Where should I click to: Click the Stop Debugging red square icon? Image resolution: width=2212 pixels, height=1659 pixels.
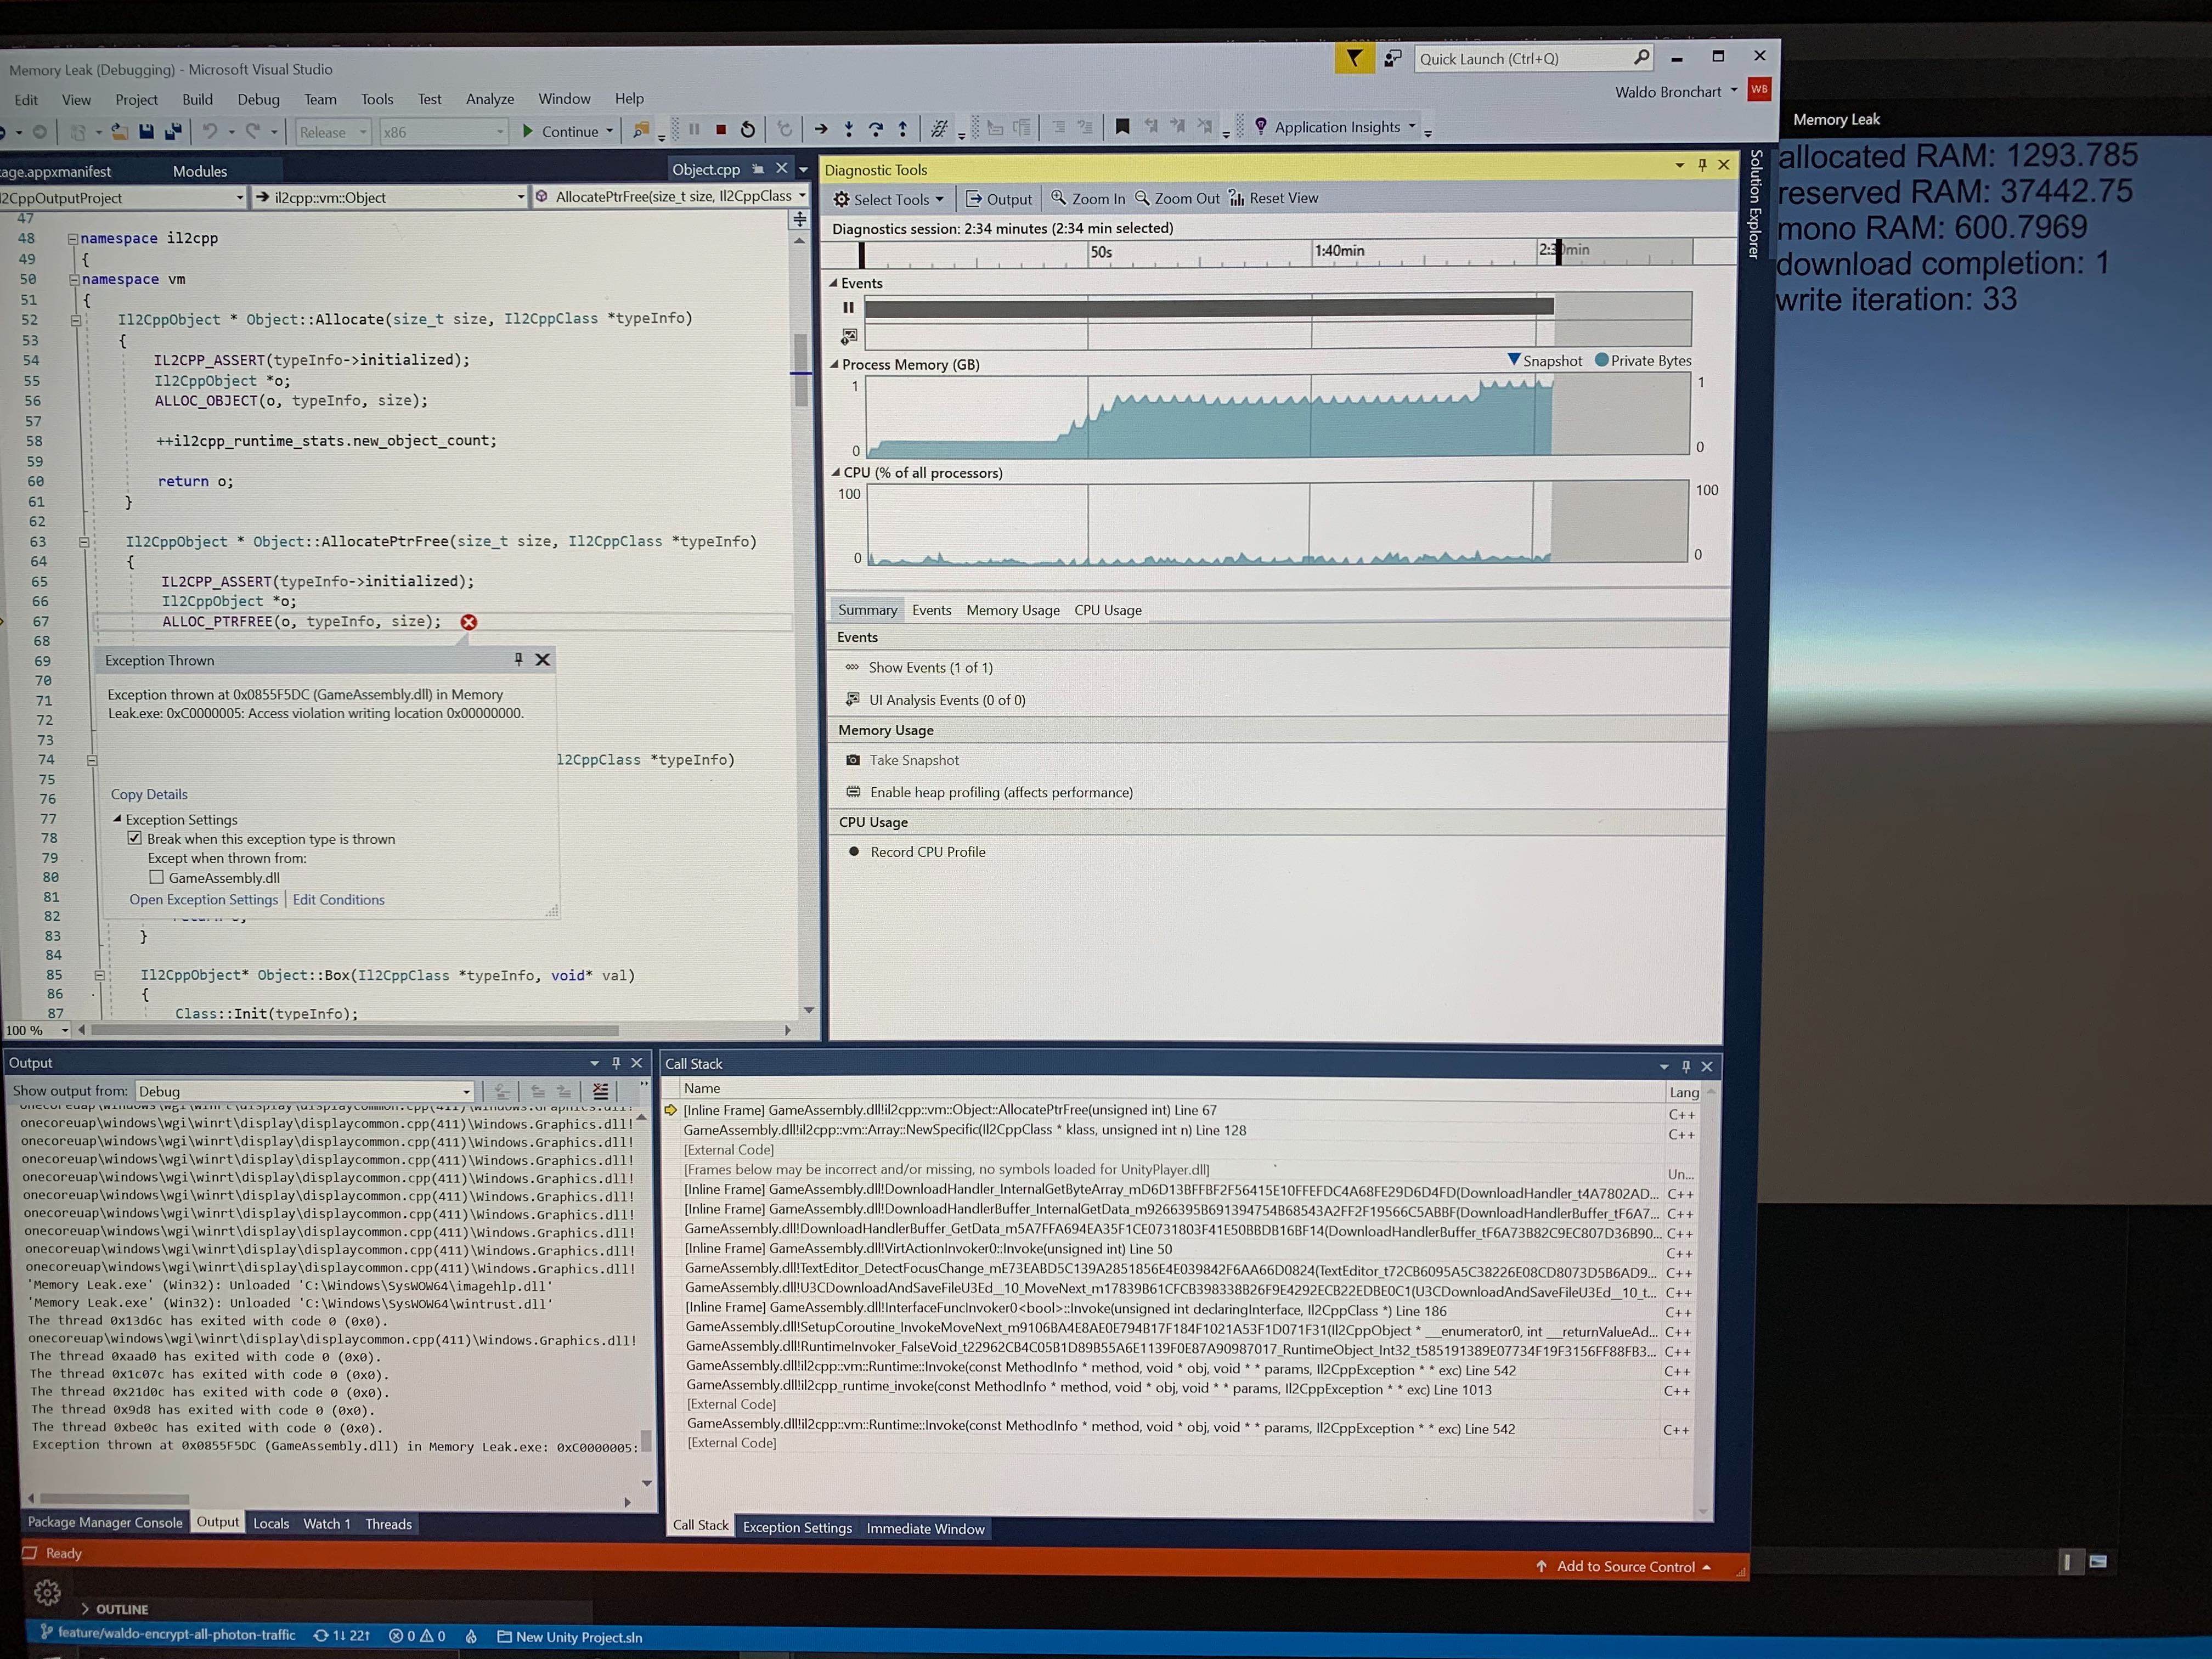coord(721,130)
